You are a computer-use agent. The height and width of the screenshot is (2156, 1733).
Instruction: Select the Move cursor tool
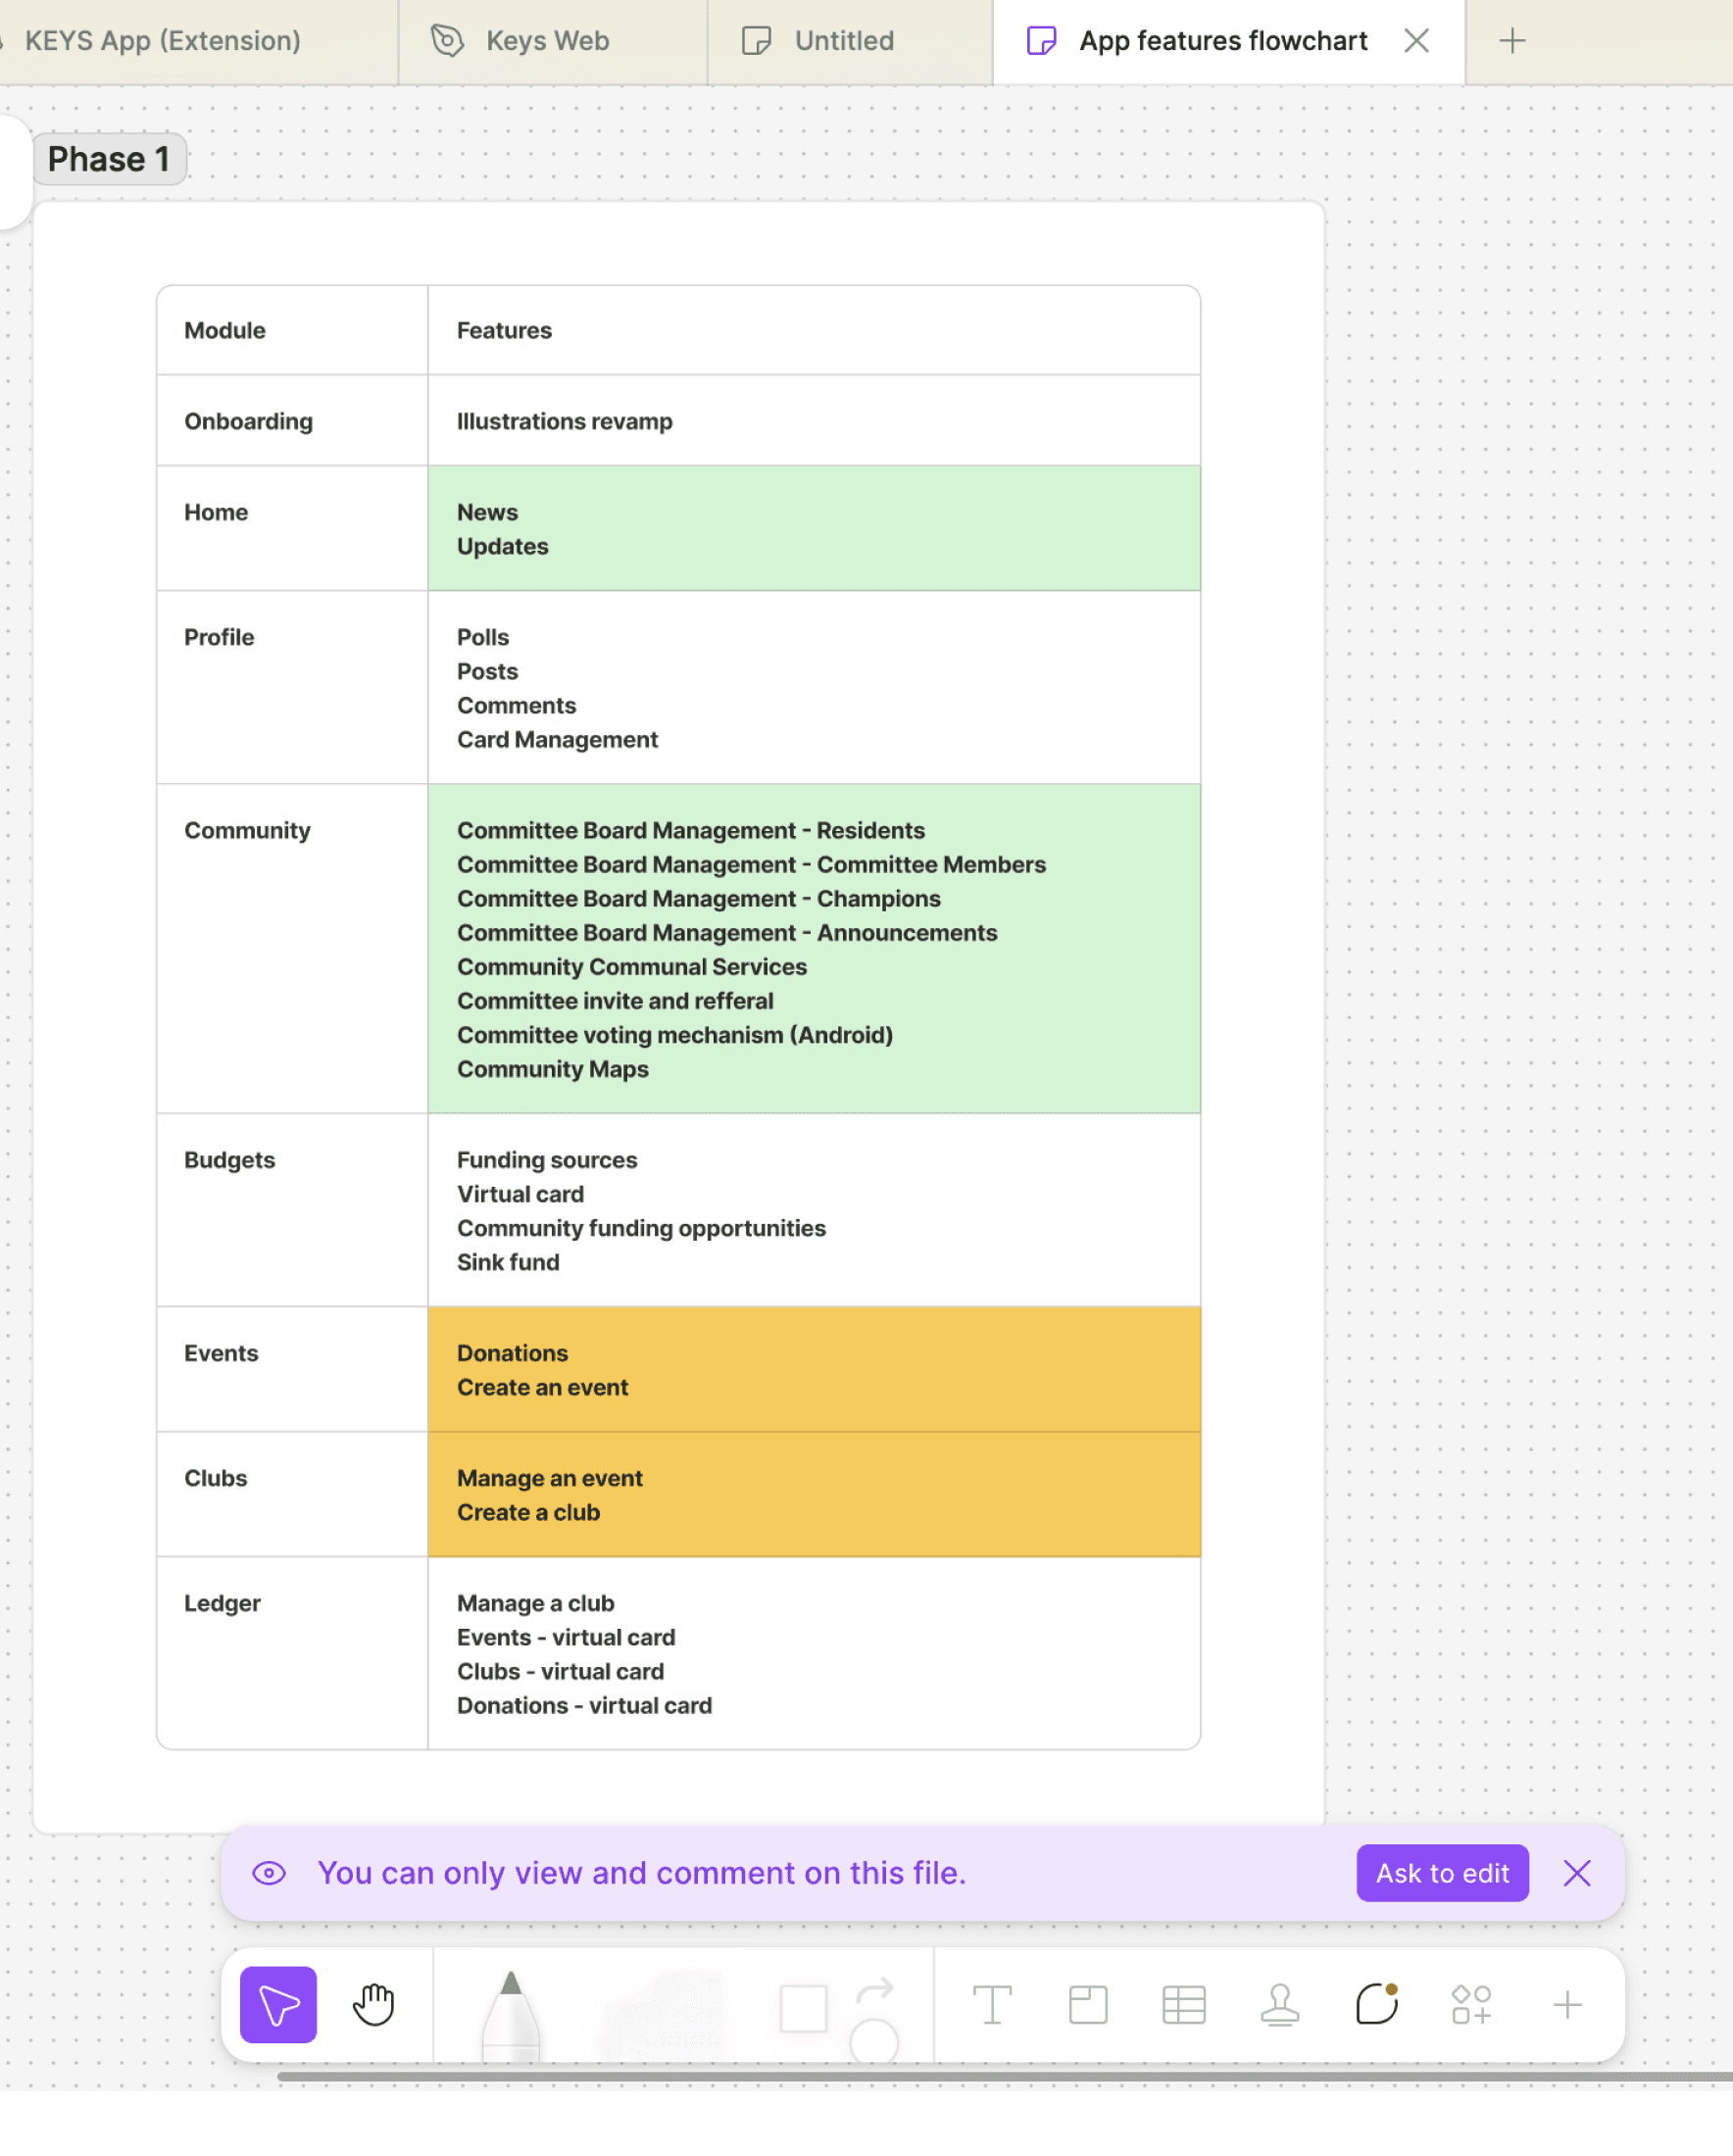tap(278, 2005)
